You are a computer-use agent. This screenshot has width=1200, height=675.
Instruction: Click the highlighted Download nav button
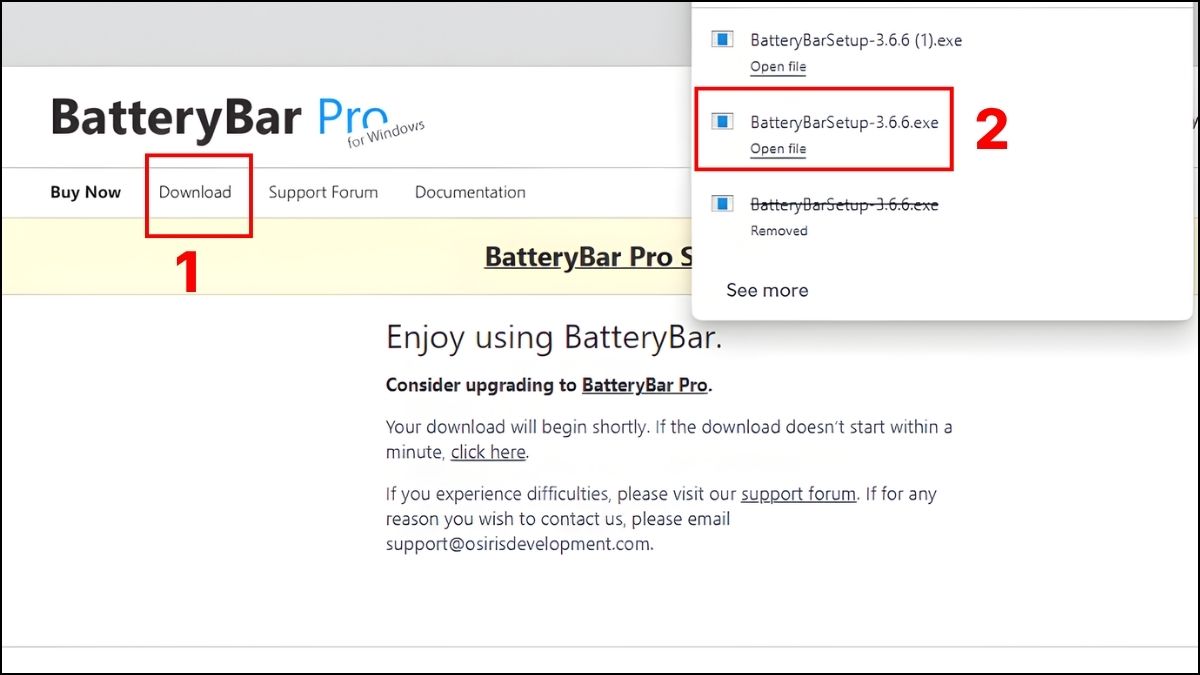click(198, 192)
